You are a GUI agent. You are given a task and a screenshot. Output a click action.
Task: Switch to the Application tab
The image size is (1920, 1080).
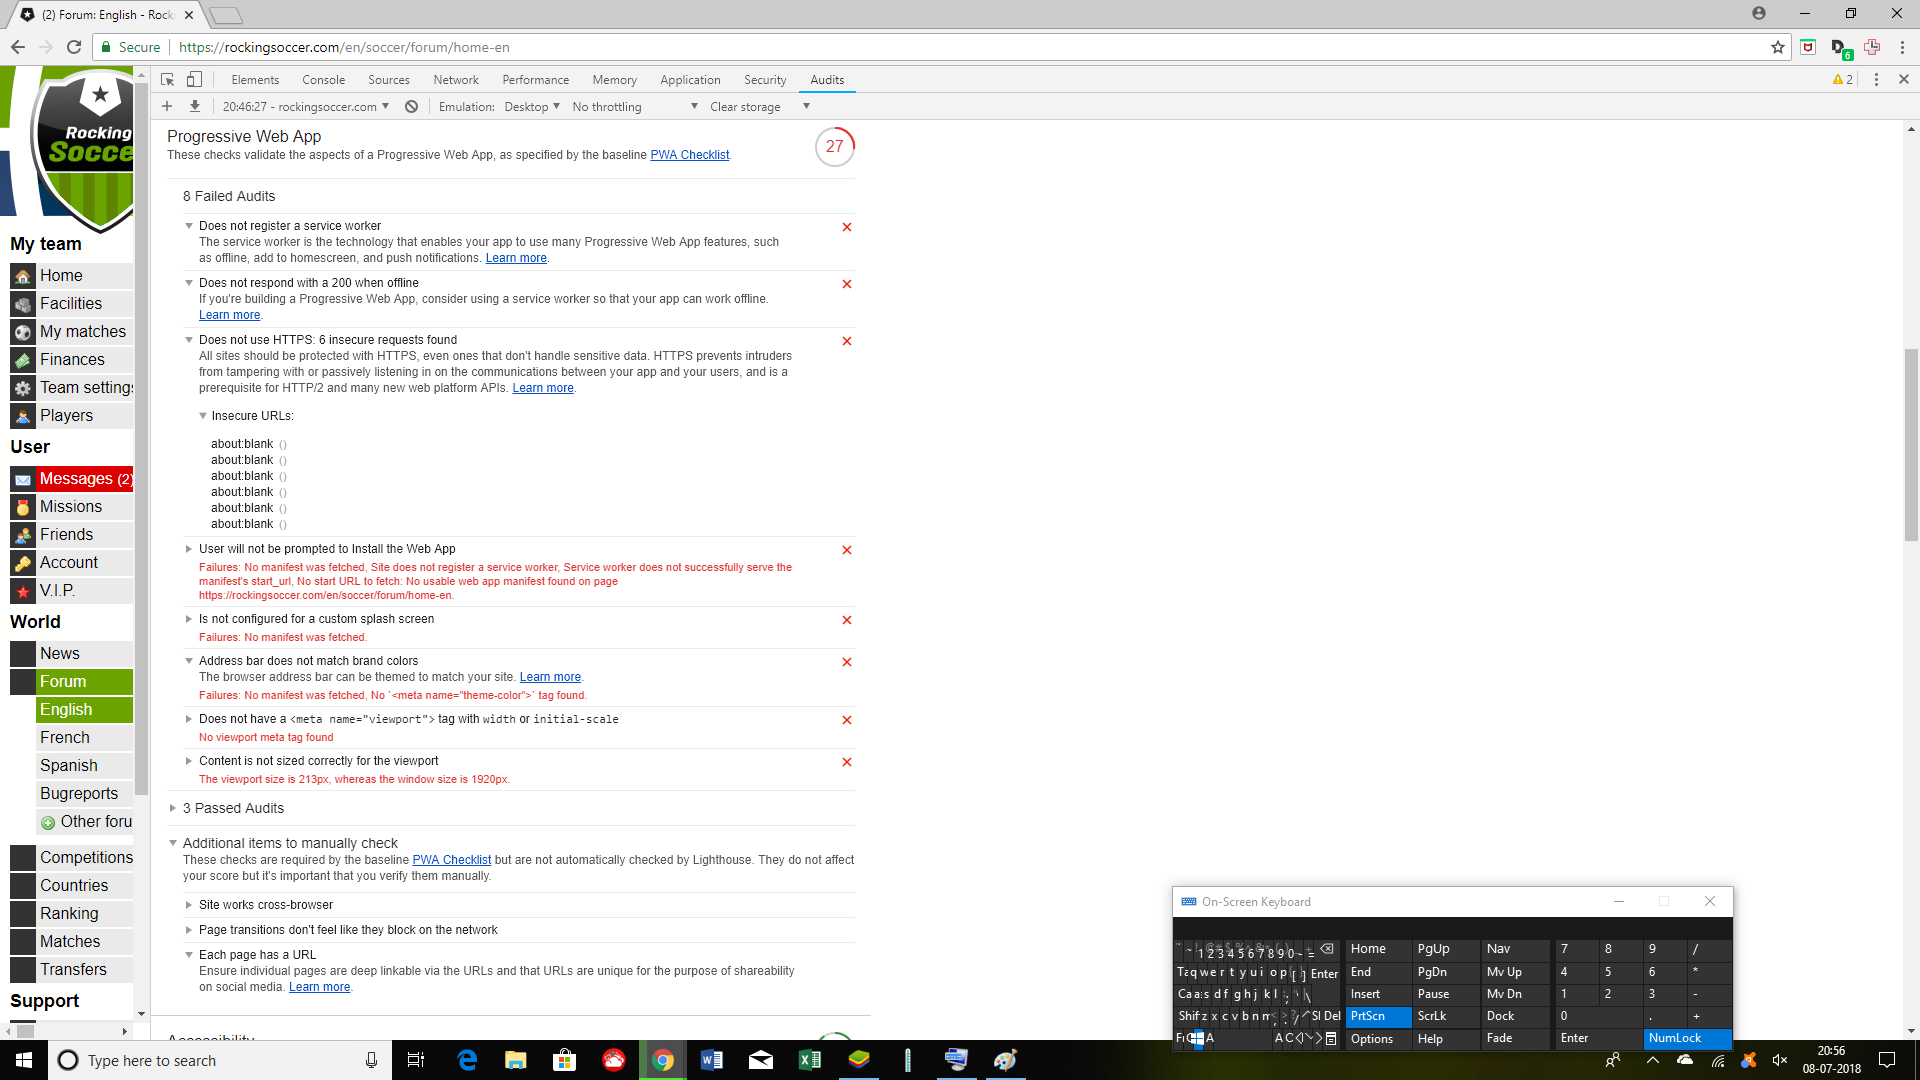click(x=690, y=80)
